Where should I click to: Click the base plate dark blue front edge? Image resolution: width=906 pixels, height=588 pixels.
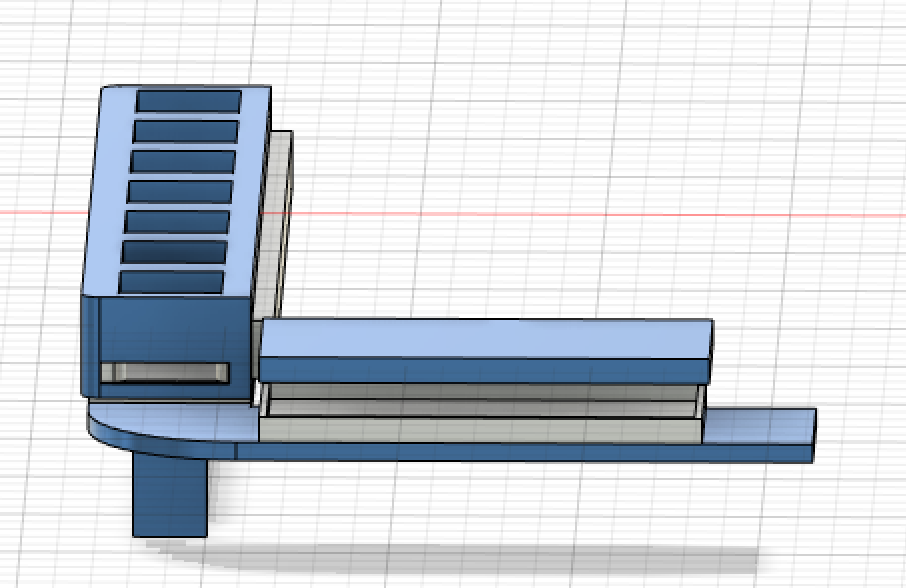tap(523, 453)
